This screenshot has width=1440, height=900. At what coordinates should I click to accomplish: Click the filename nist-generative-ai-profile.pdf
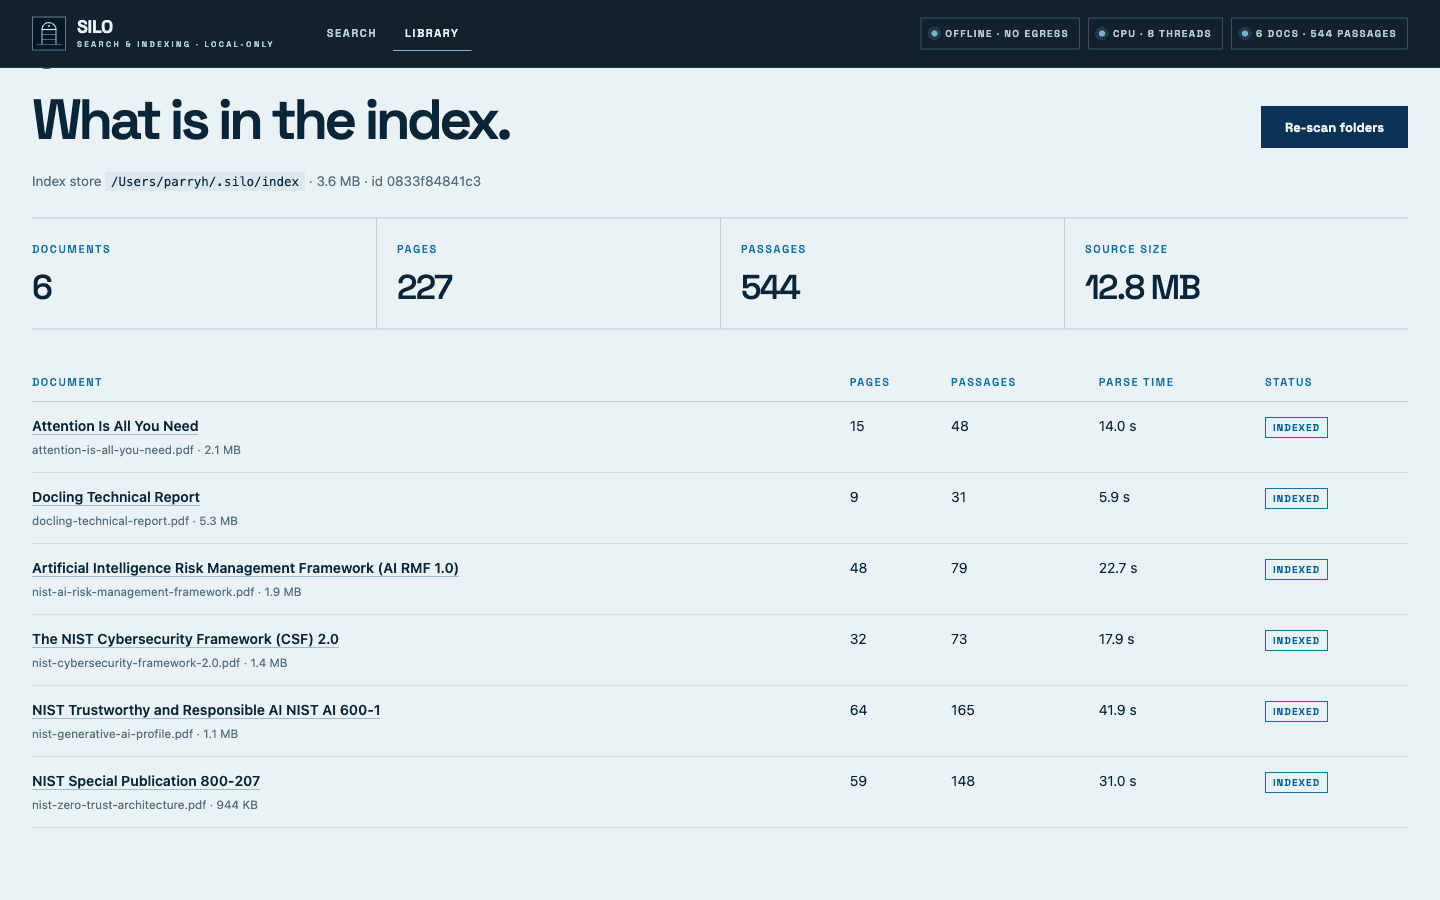coord(112,734)
